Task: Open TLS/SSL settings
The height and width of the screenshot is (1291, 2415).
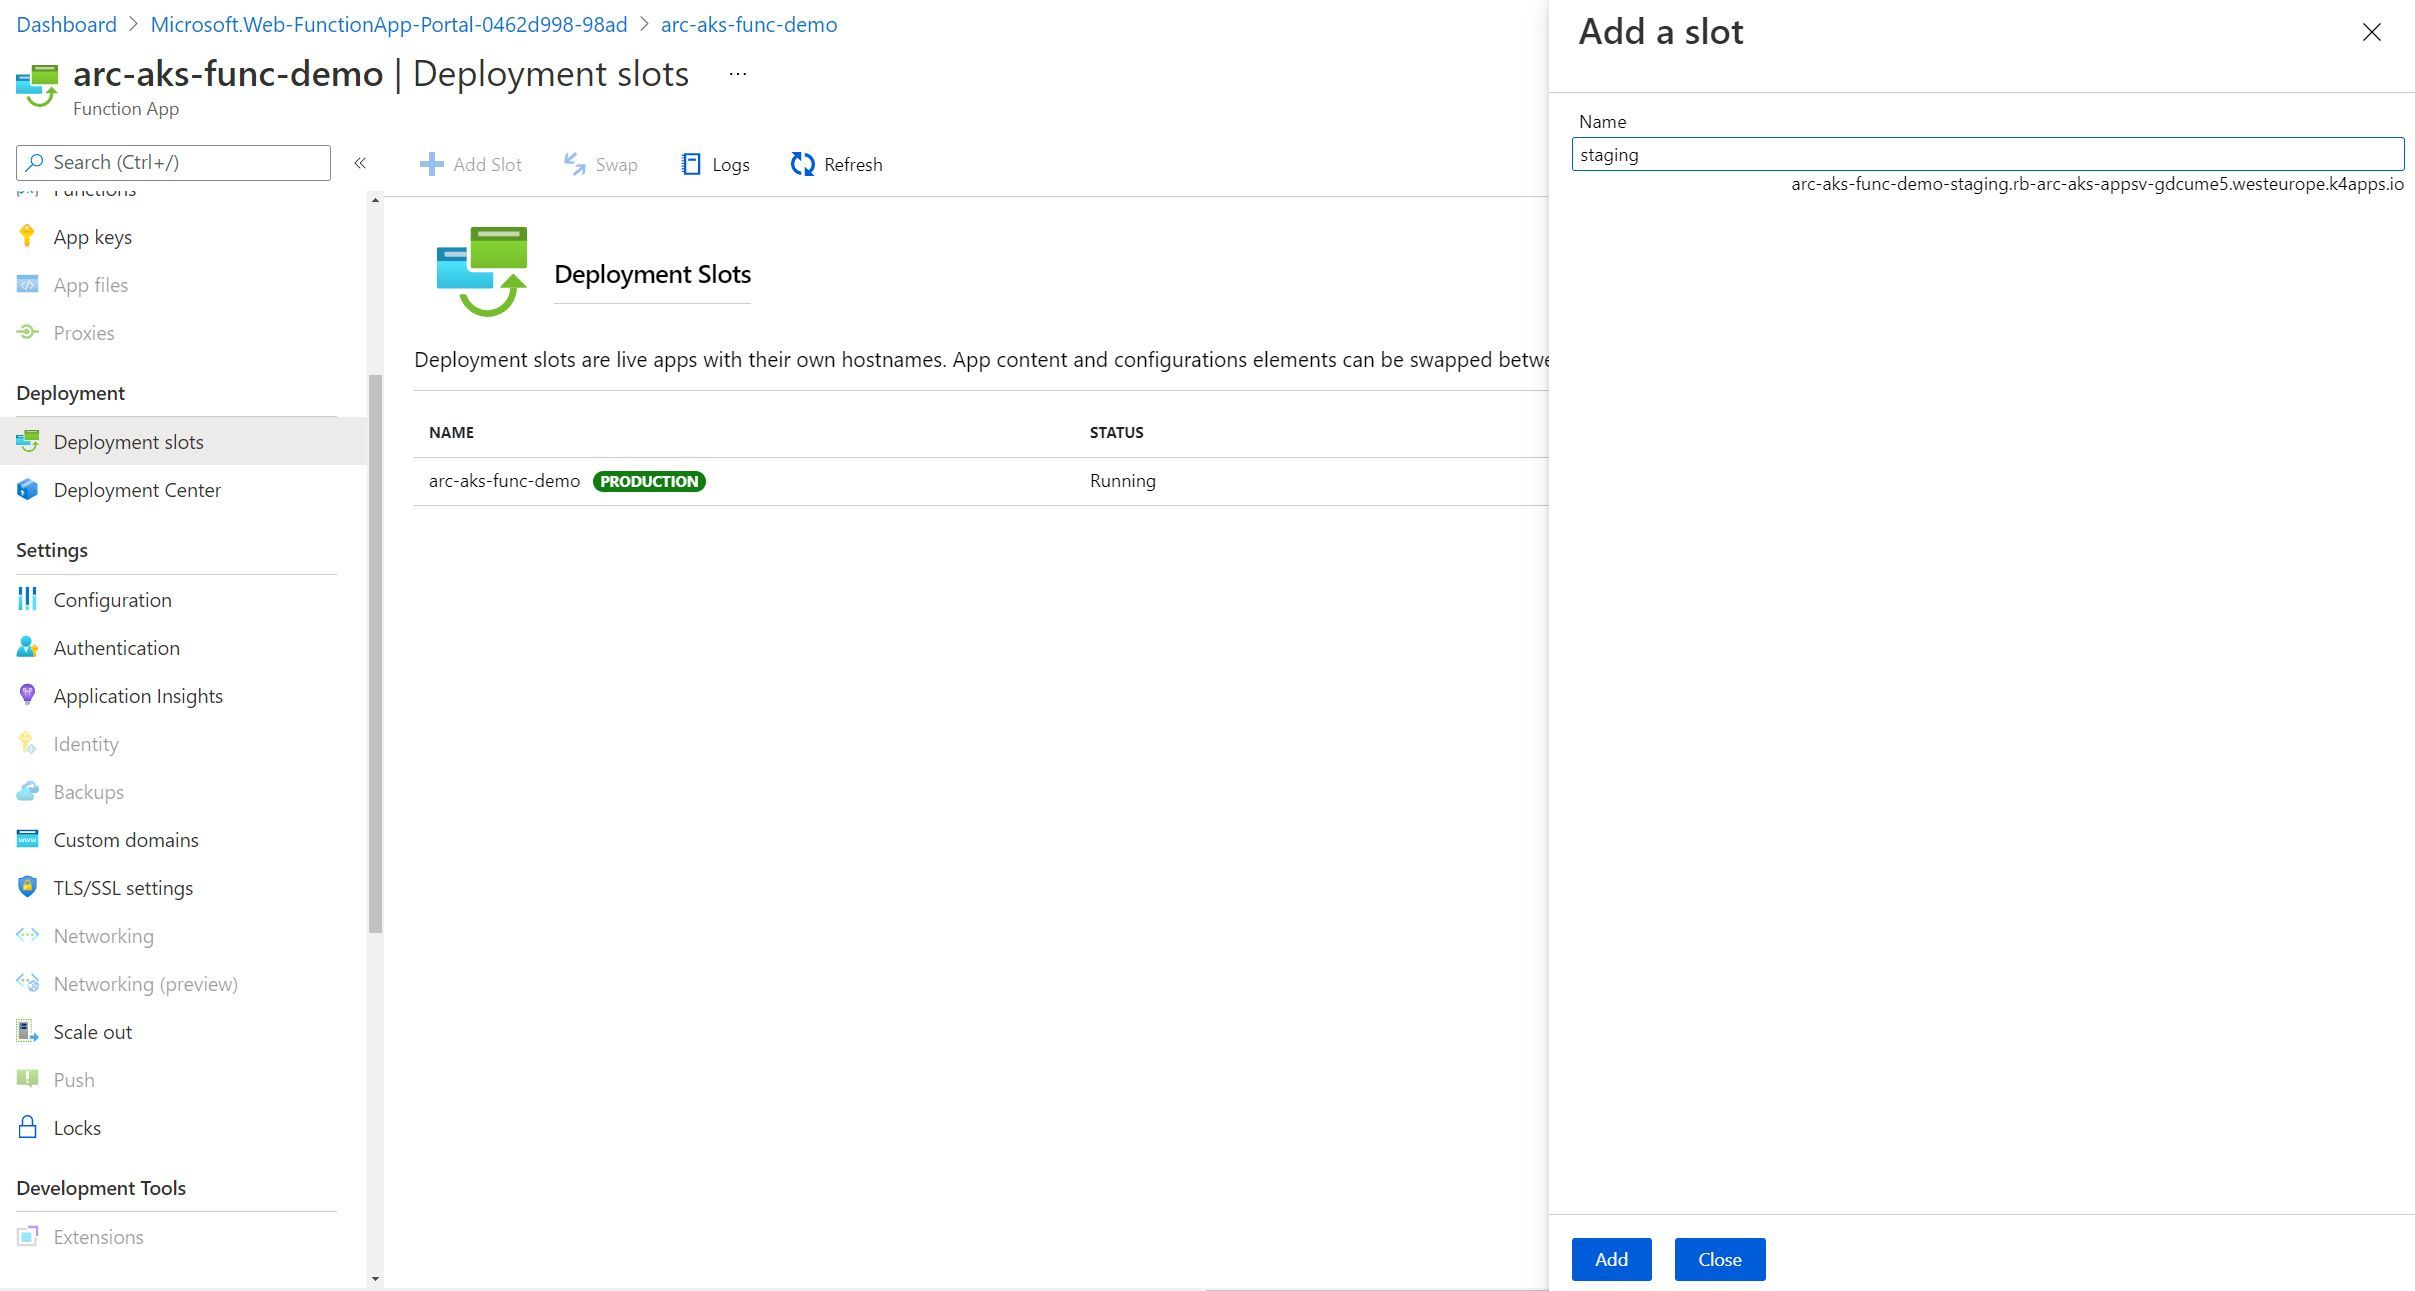Action: point(124,887)
